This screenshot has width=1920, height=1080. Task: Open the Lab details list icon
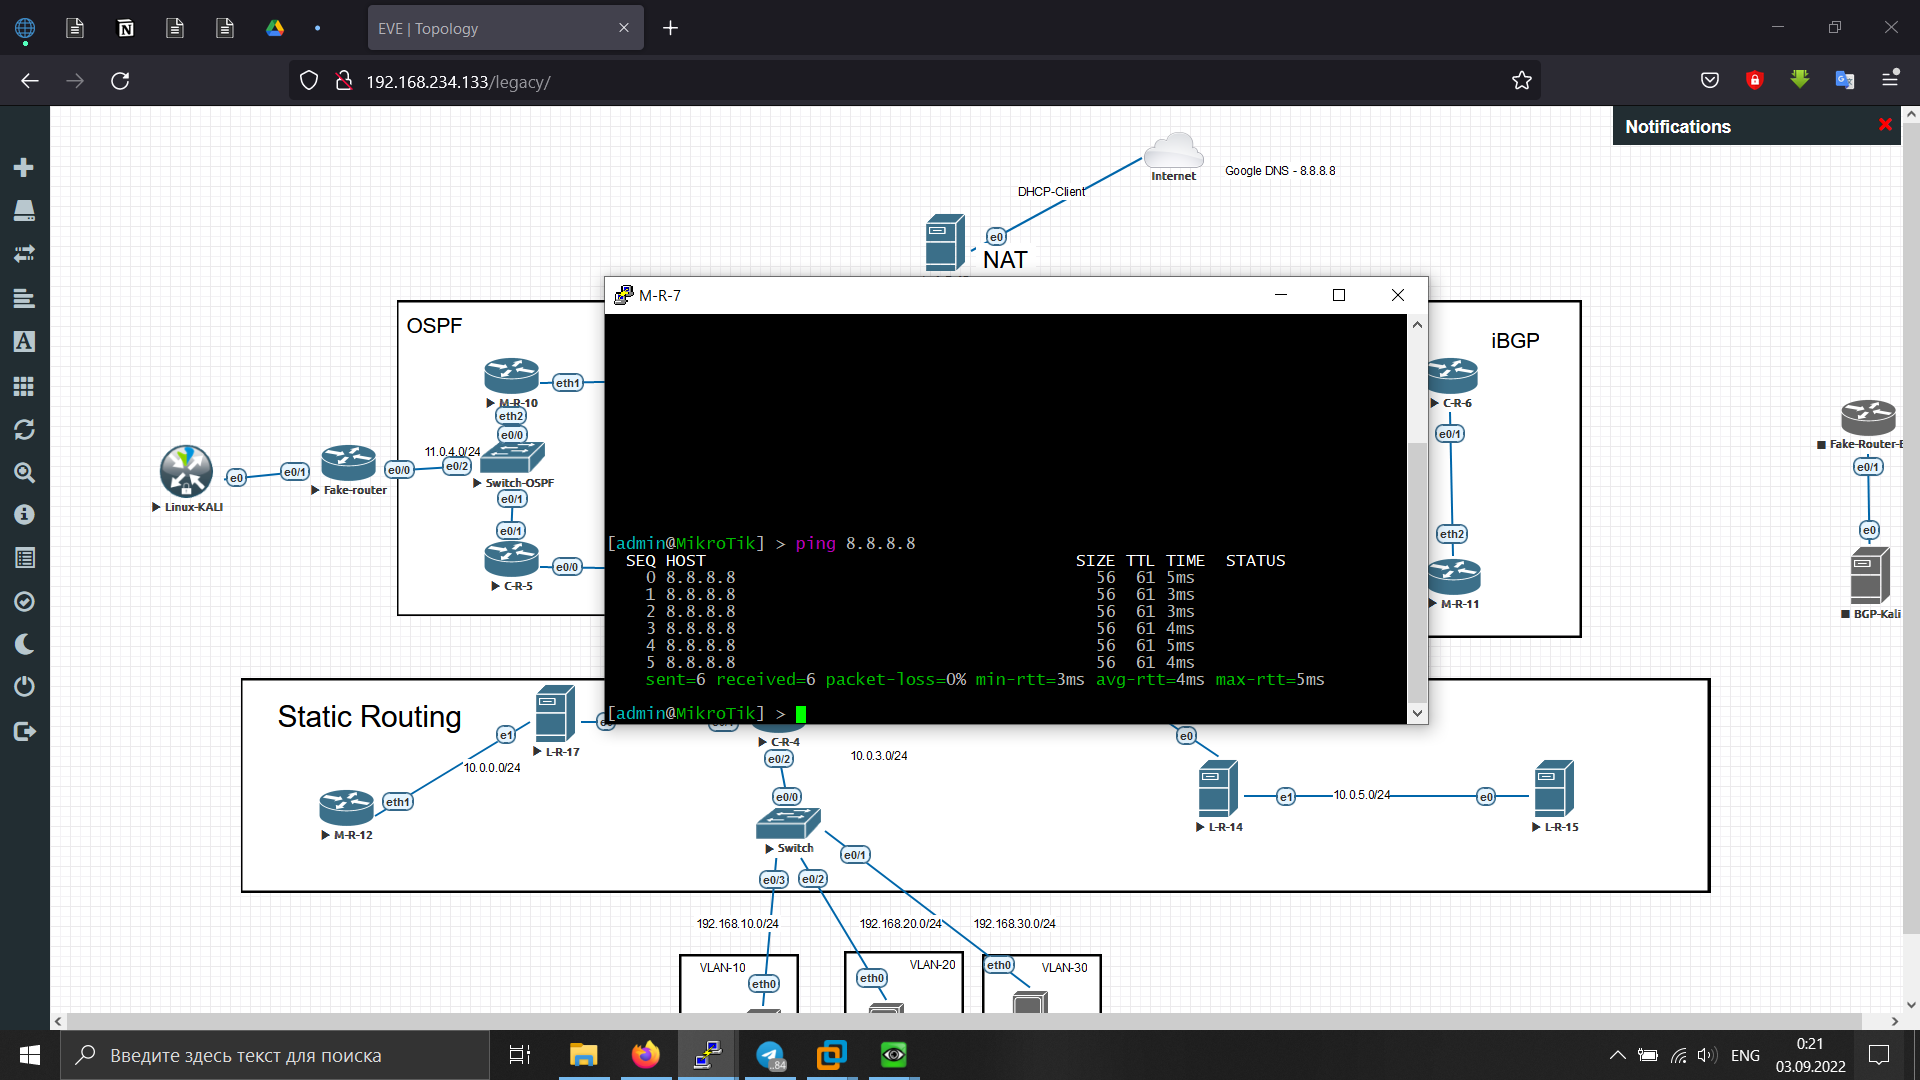(24, 558)
